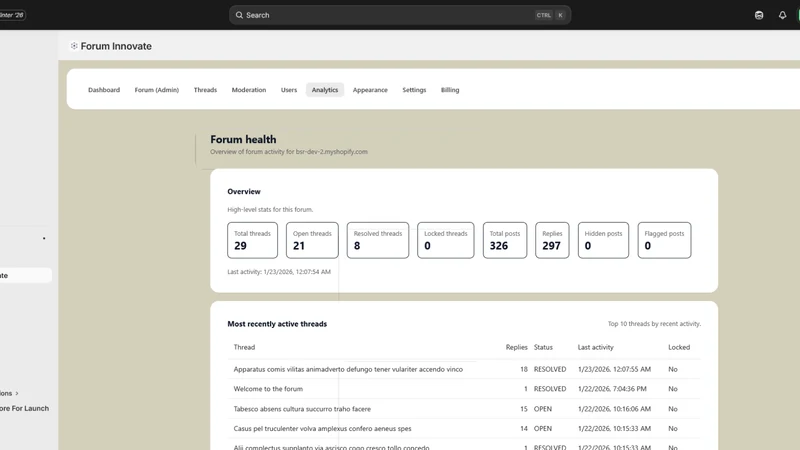Open thread 'Apparatus comis vilitas animadverto'
This screenshot has width=800, height=450.
348,369
